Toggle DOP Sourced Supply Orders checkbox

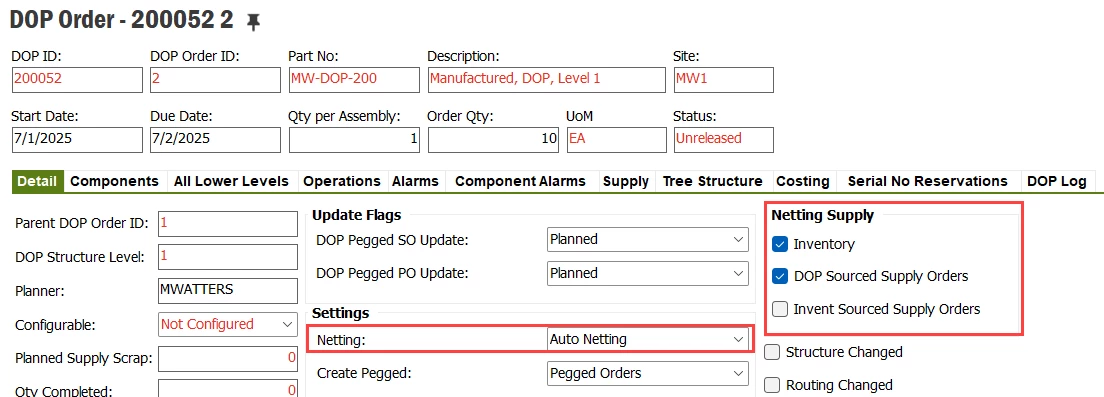pyautogui.click(x=779, y=276)
